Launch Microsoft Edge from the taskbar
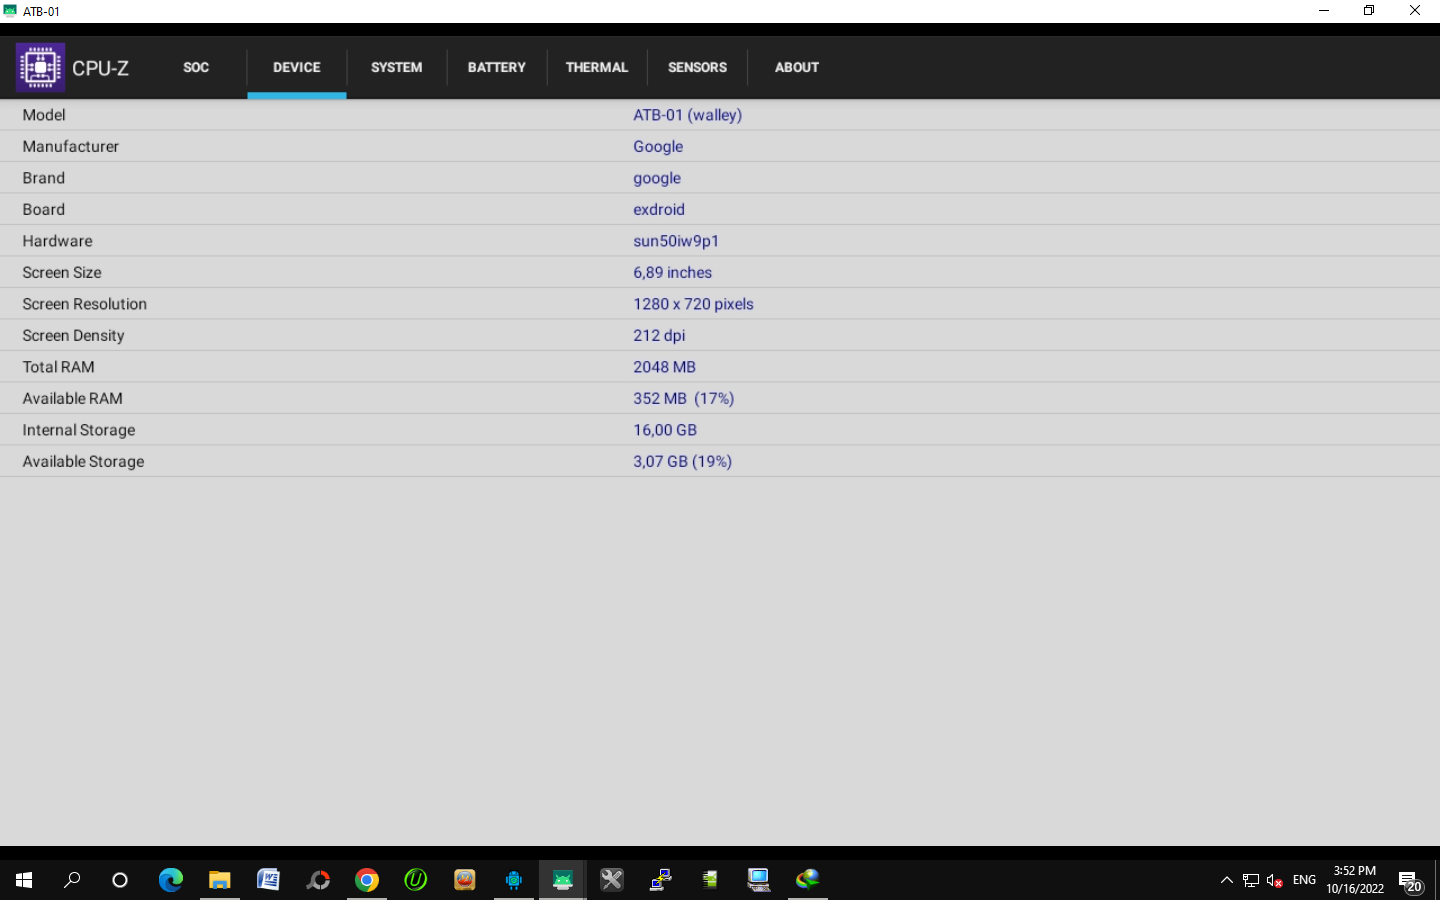The image size is (1440, 900). [171, 880]
